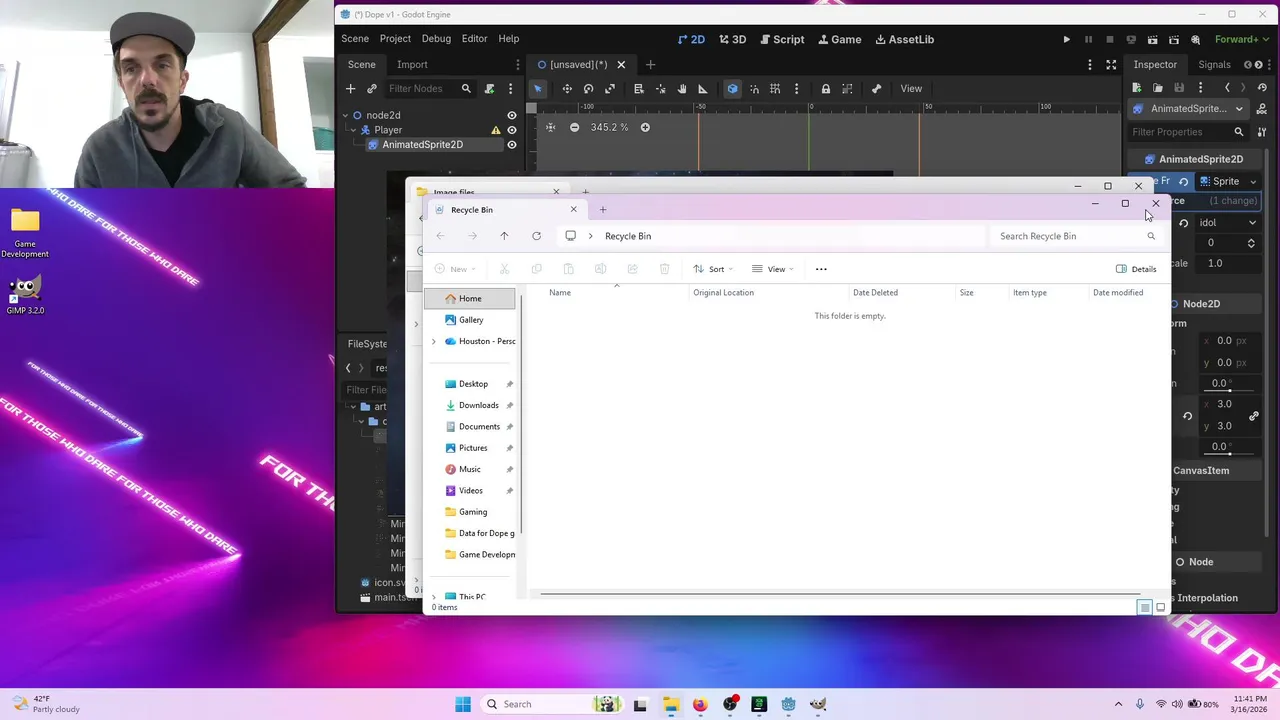Click Refresh in the Recycle Bin window
1280x720 pixels.
536,236
